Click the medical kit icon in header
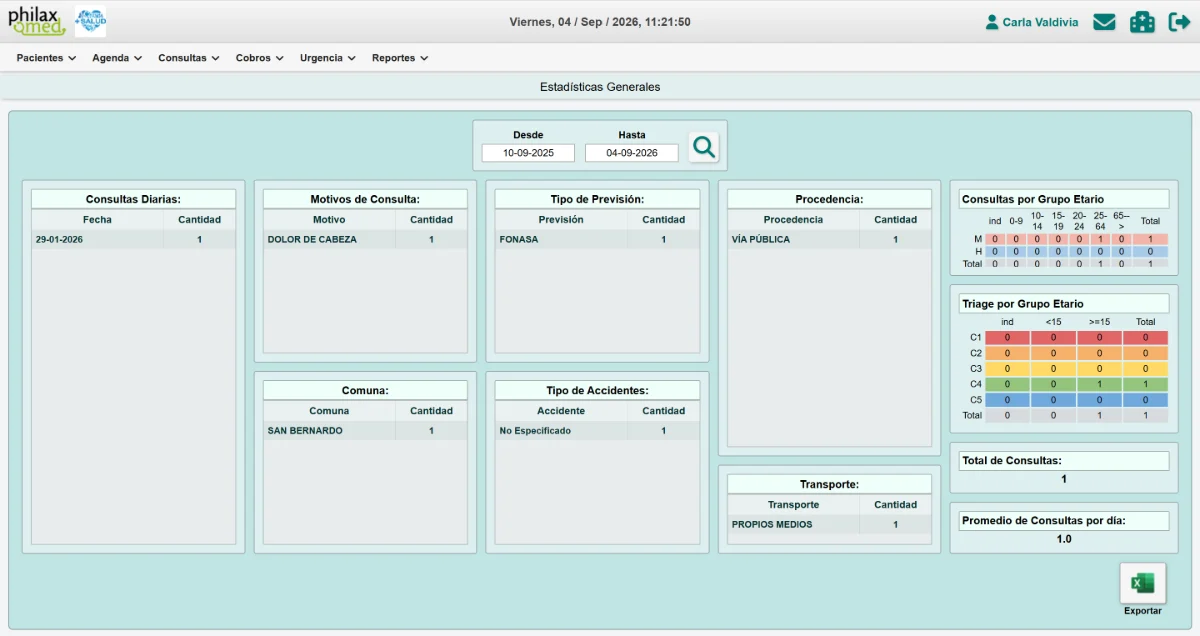This screenshot has height=636, width=1200. coord(1142,22)
